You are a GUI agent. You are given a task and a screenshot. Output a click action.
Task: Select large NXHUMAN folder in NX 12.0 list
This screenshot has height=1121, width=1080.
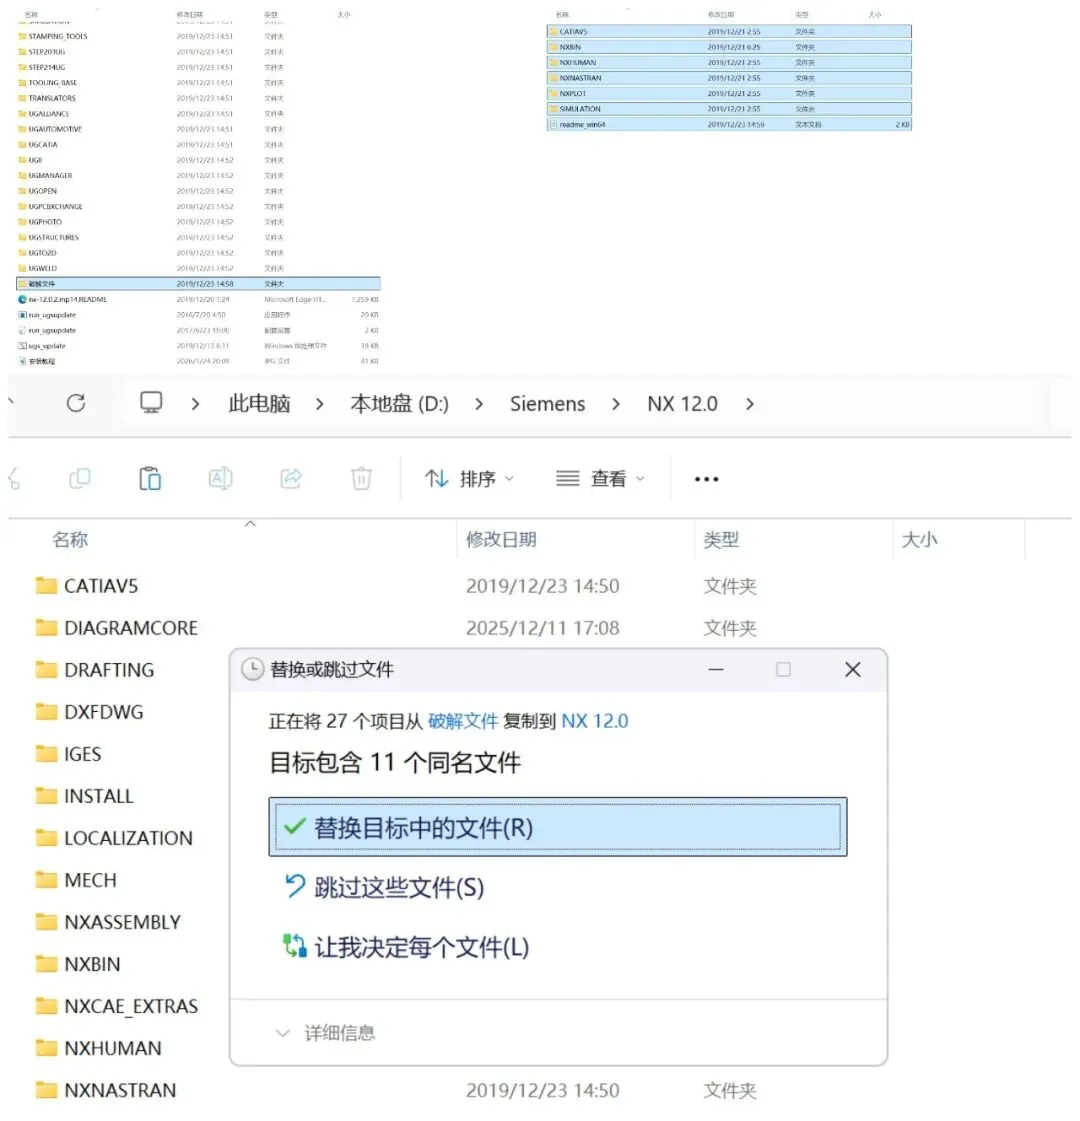pyautogui.click(x=99, y=1048)
